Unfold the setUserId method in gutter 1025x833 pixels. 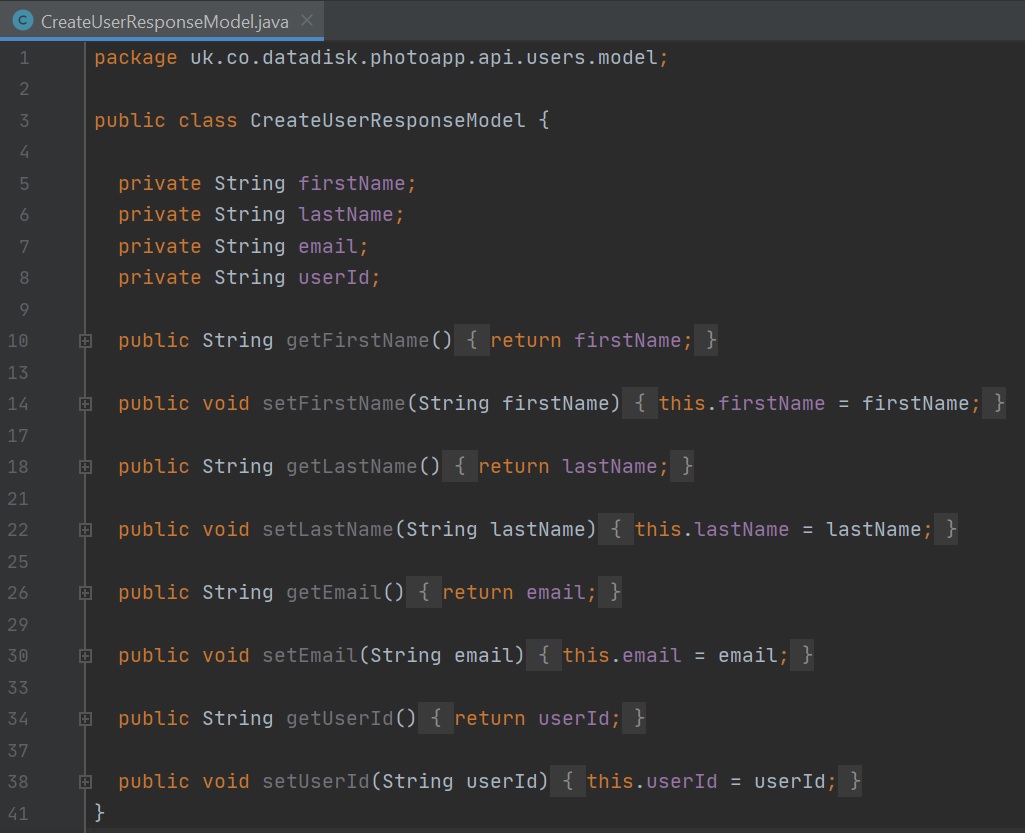86,782
